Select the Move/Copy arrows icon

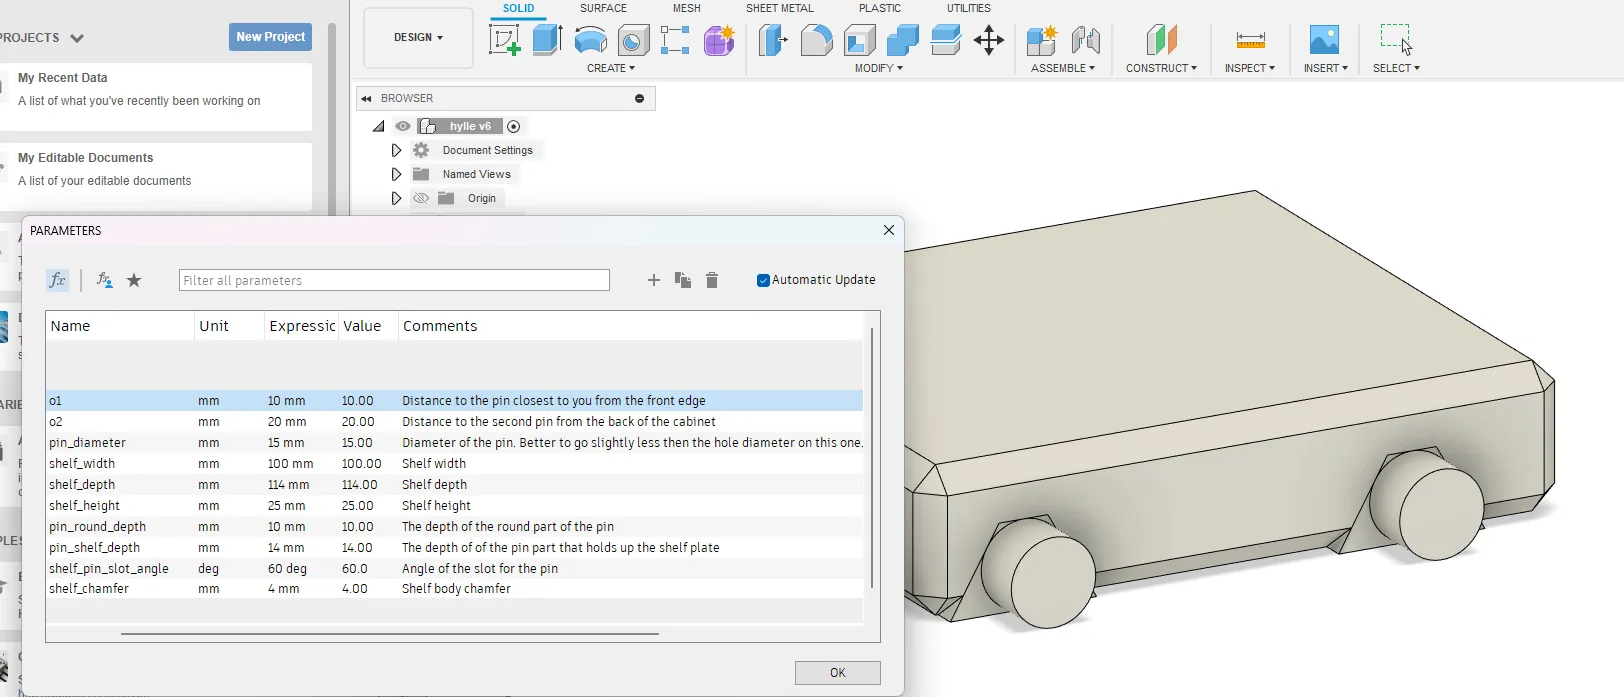pos(988,40)
